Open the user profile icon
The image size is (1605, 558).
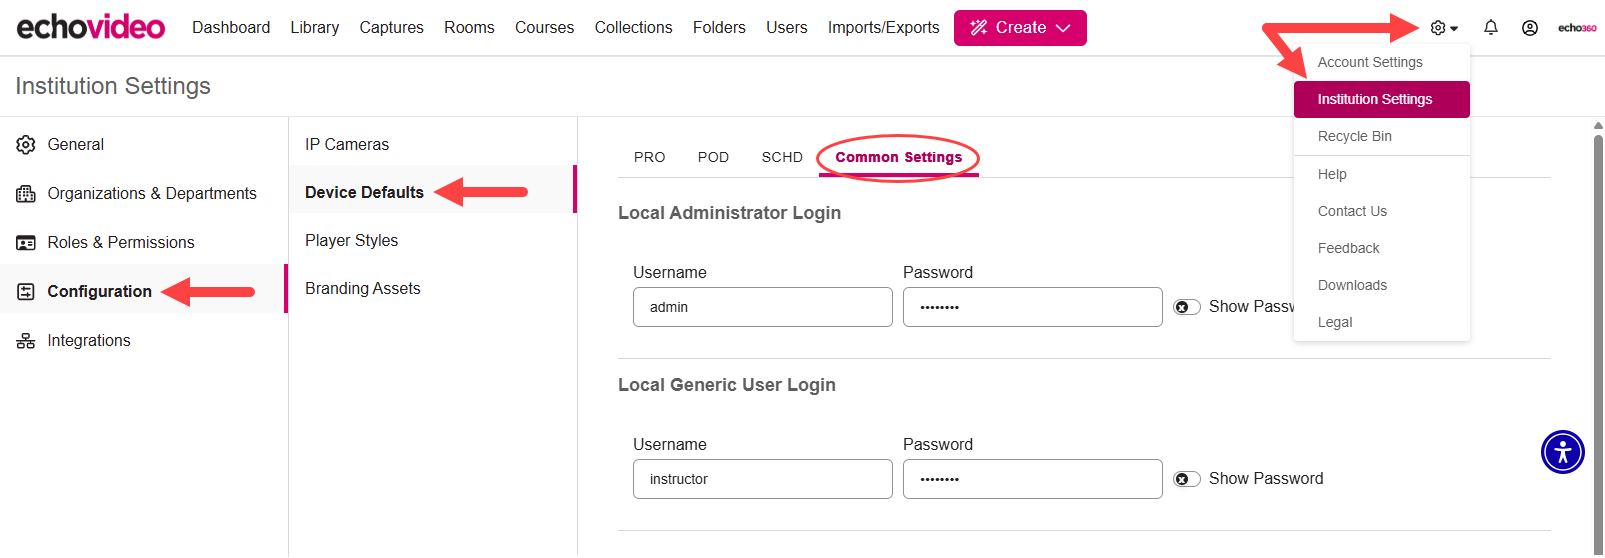[x=1530, y=28]
